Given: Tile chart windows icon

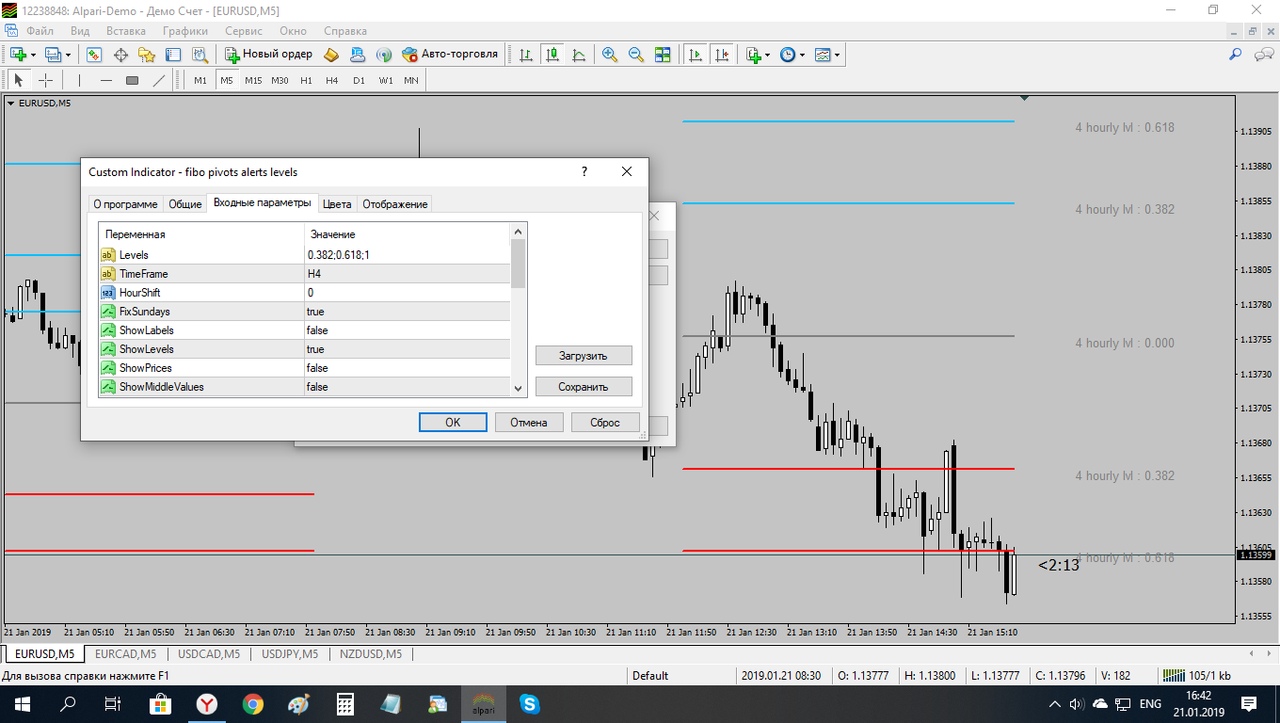Looking at the screenshot, I should pyautogui.click(x=662, y=54).
